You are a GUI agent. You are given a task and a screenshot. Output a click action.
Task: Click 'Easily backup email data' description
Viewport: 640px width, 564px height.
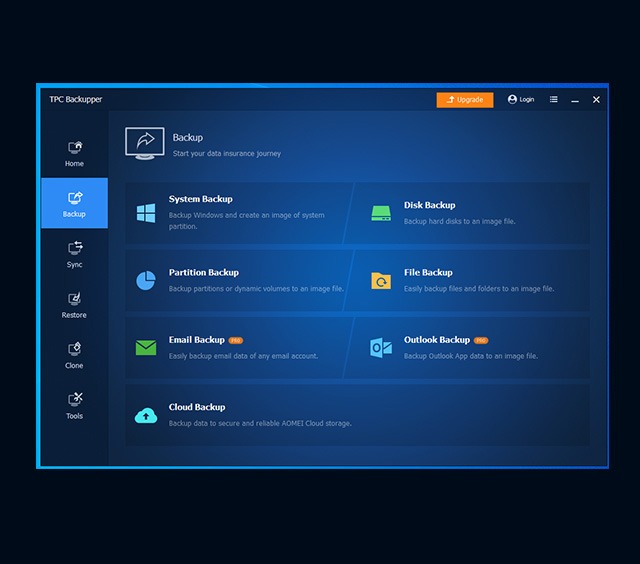(x=243, y=356)
